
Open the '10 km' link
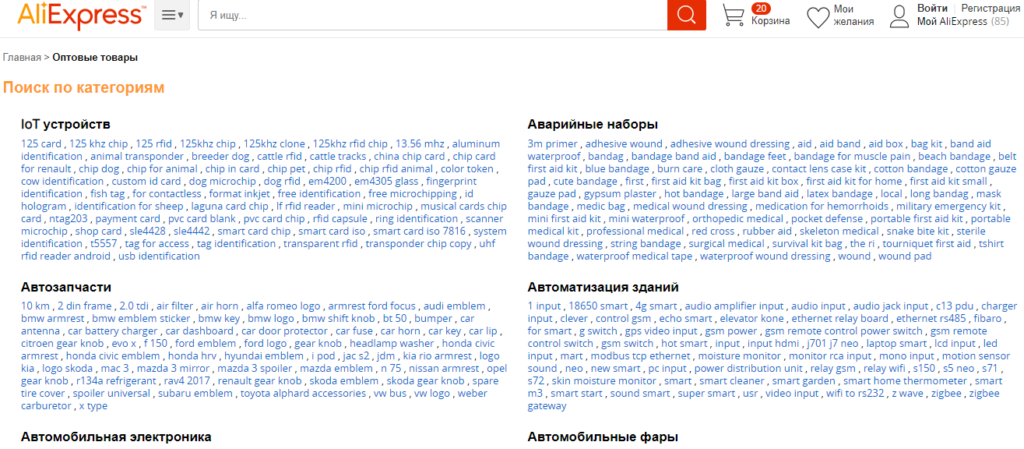coord(35,306)
